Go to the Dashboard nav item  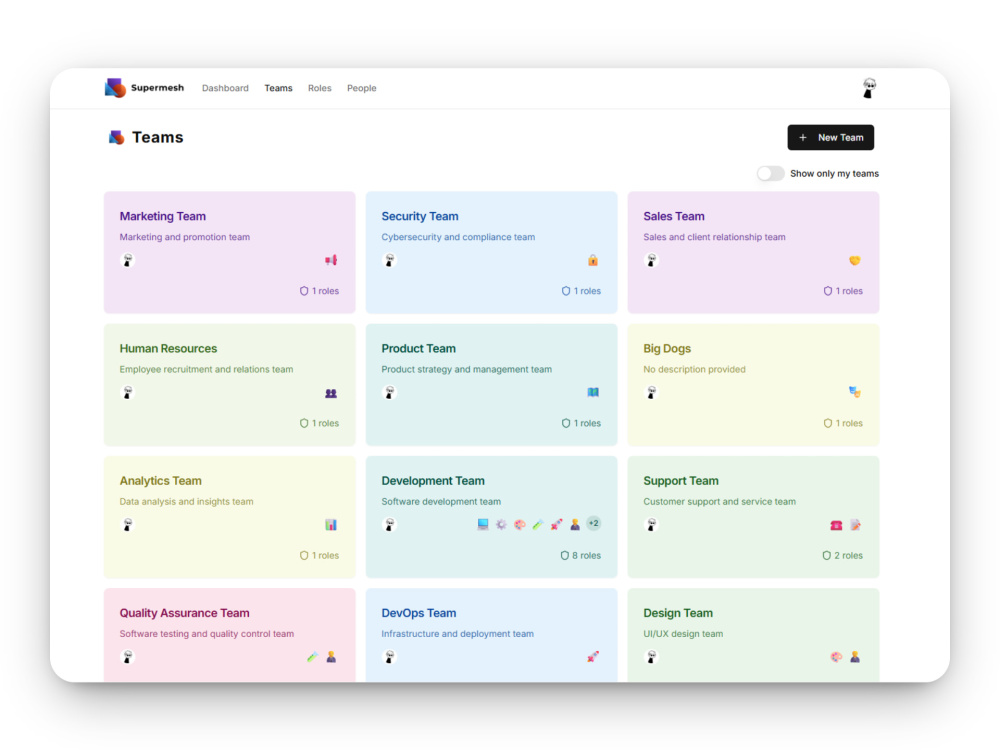(x=225, y=88)
